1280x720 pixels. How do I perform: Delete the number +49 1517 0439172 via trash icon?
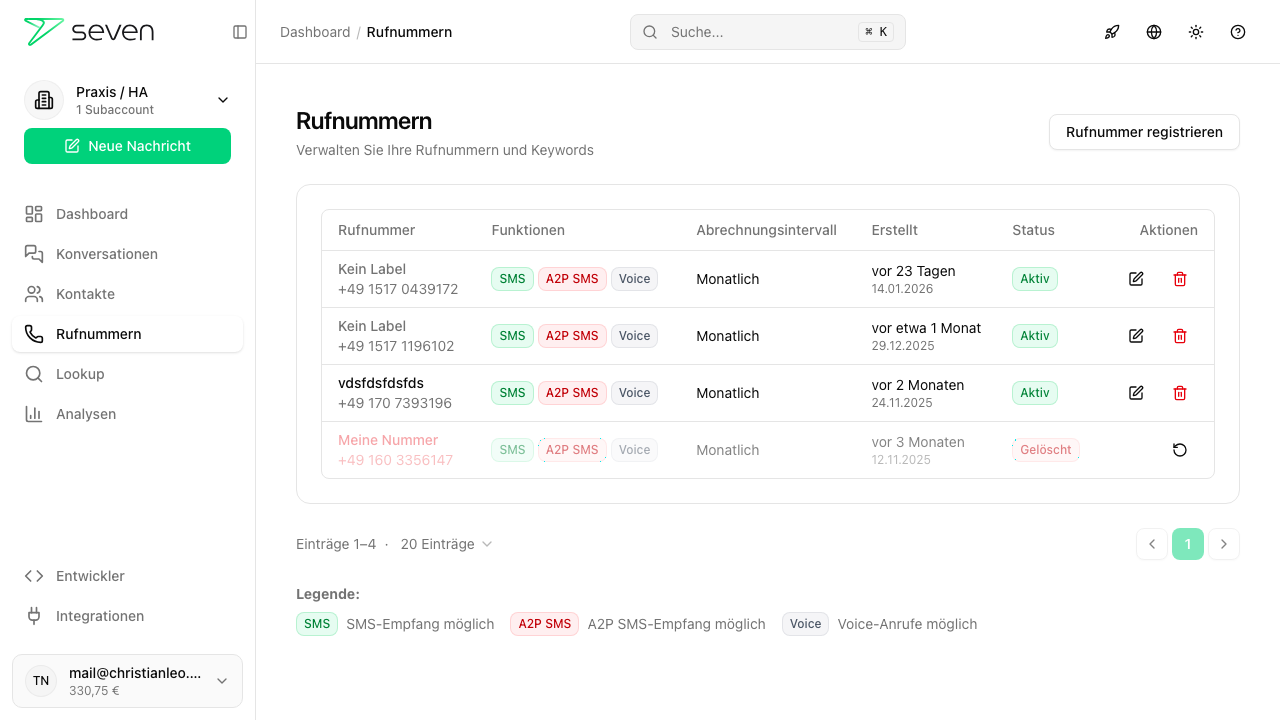click(1180, 279)
